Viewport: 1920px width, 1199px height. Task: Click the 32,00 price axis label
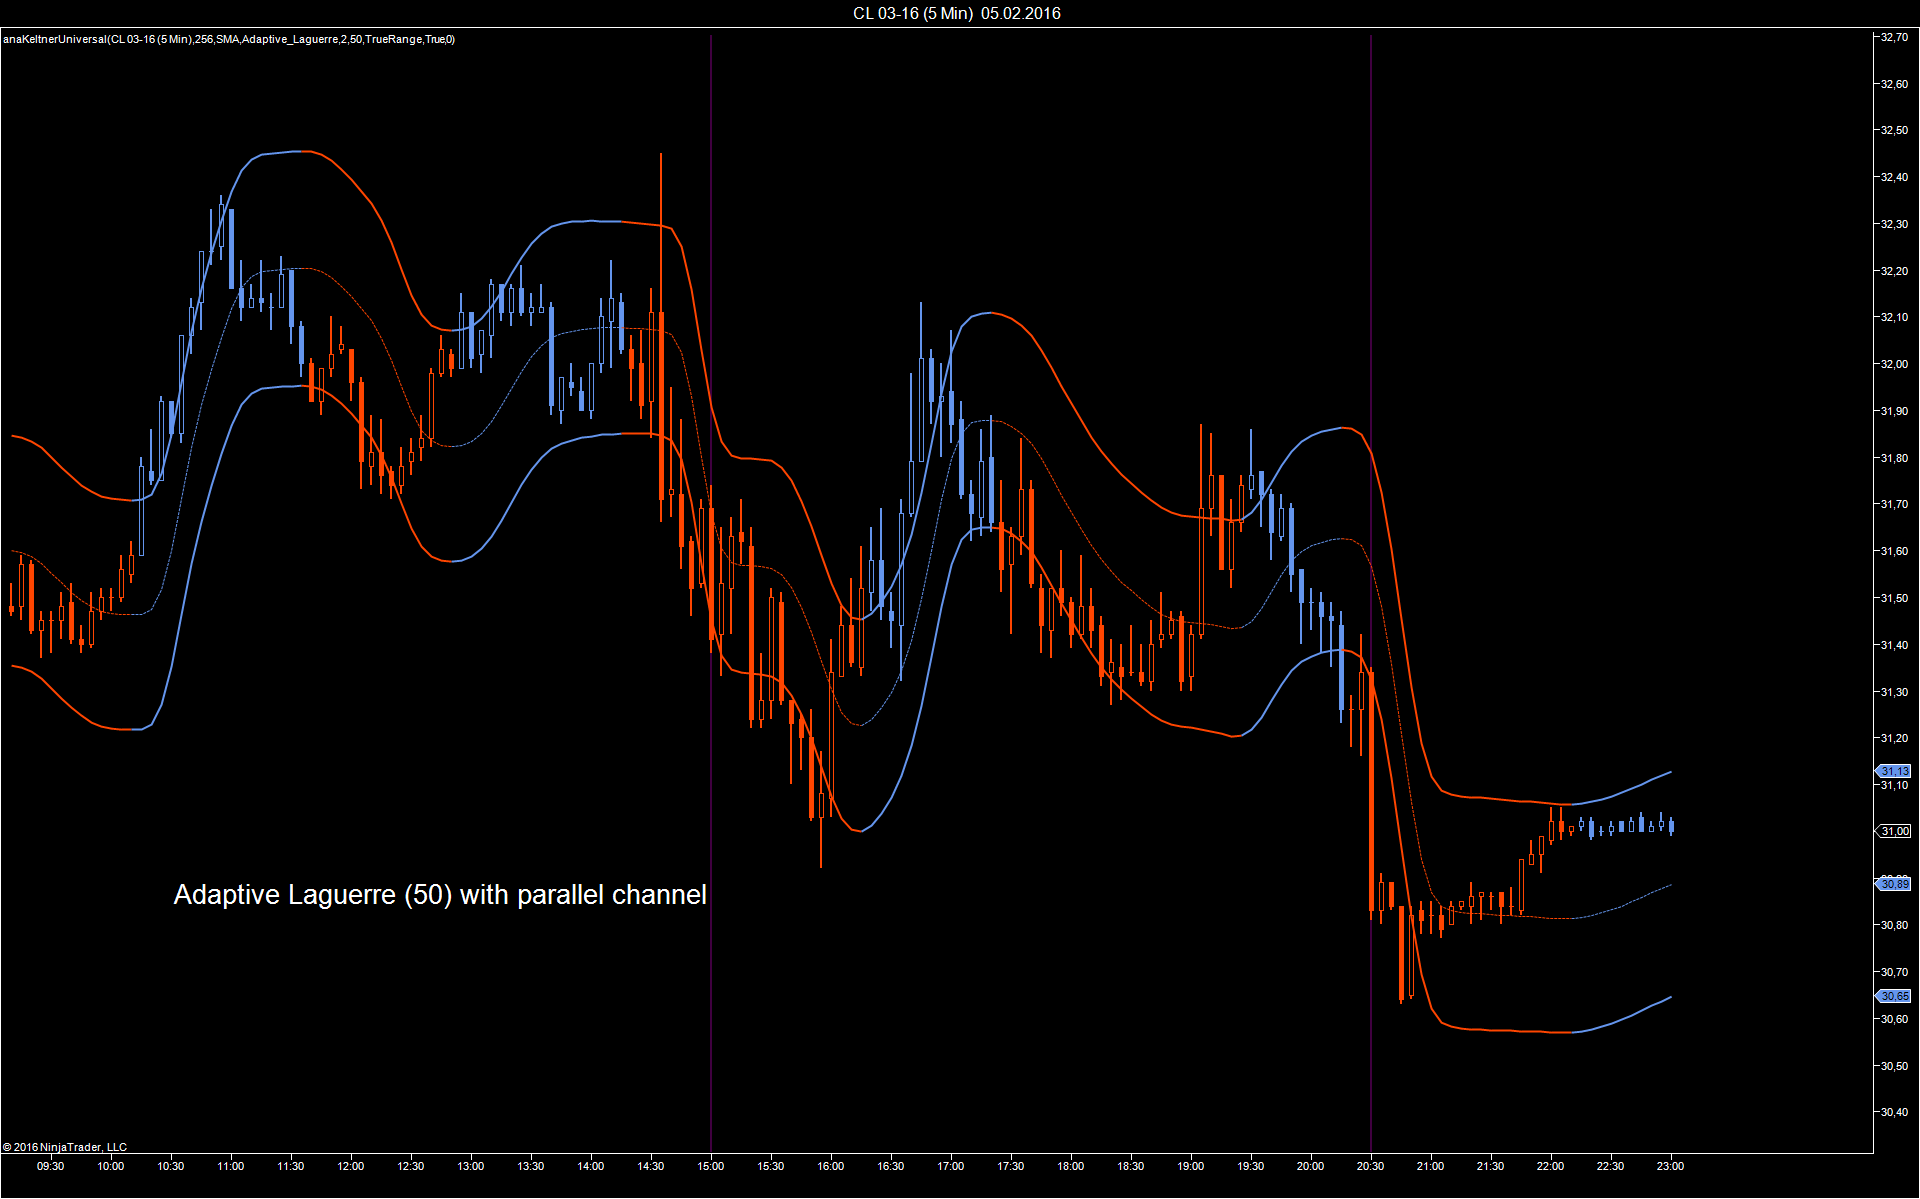coord(1894,364)
